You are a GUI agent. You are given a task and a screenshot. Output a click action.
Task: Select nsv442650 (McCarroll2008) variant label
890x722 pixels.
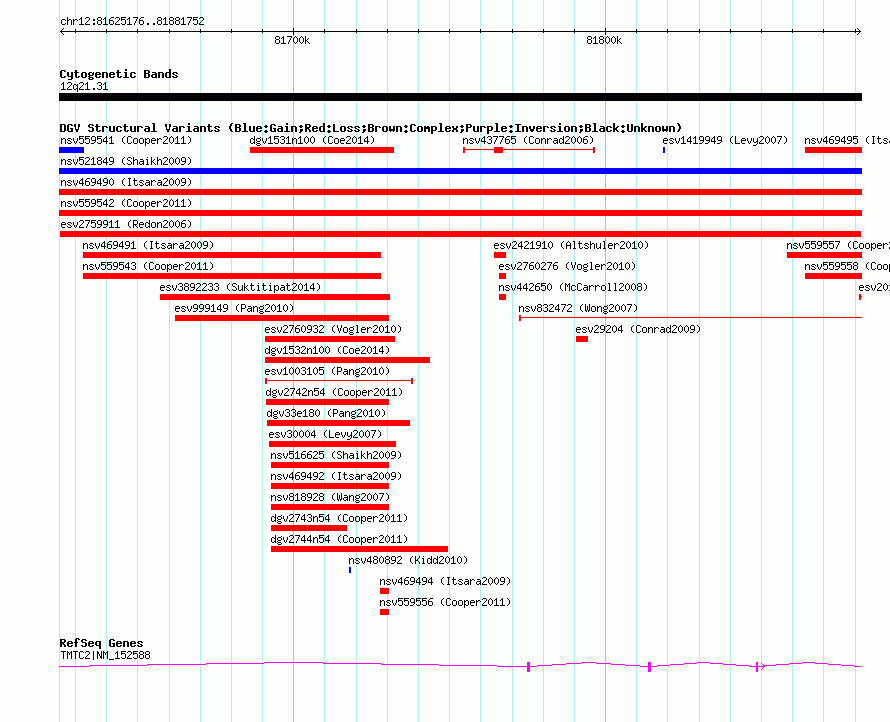click(x=573, y=287)
